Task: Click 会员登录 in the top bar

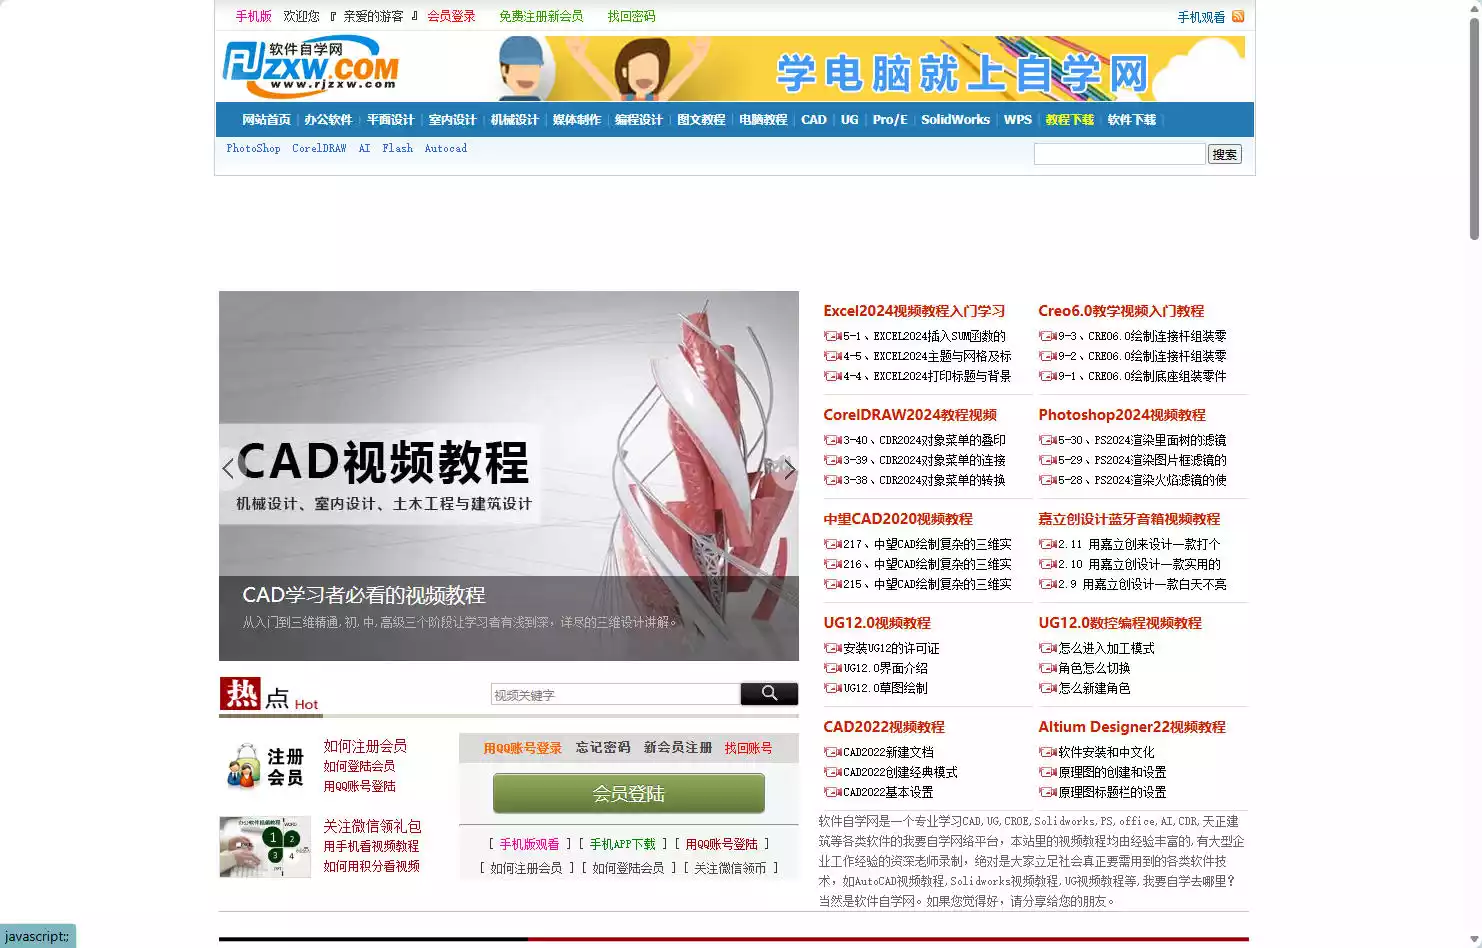Action: point(451,16)
